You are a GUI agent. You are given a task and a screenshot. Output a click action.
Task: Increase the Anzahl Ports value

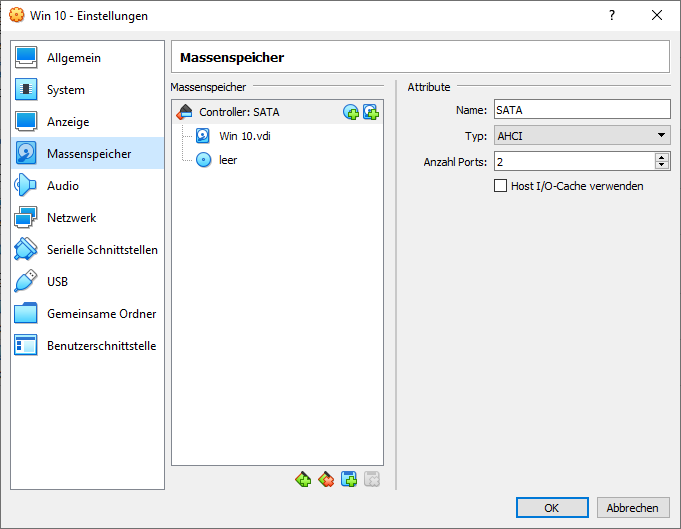662,157
